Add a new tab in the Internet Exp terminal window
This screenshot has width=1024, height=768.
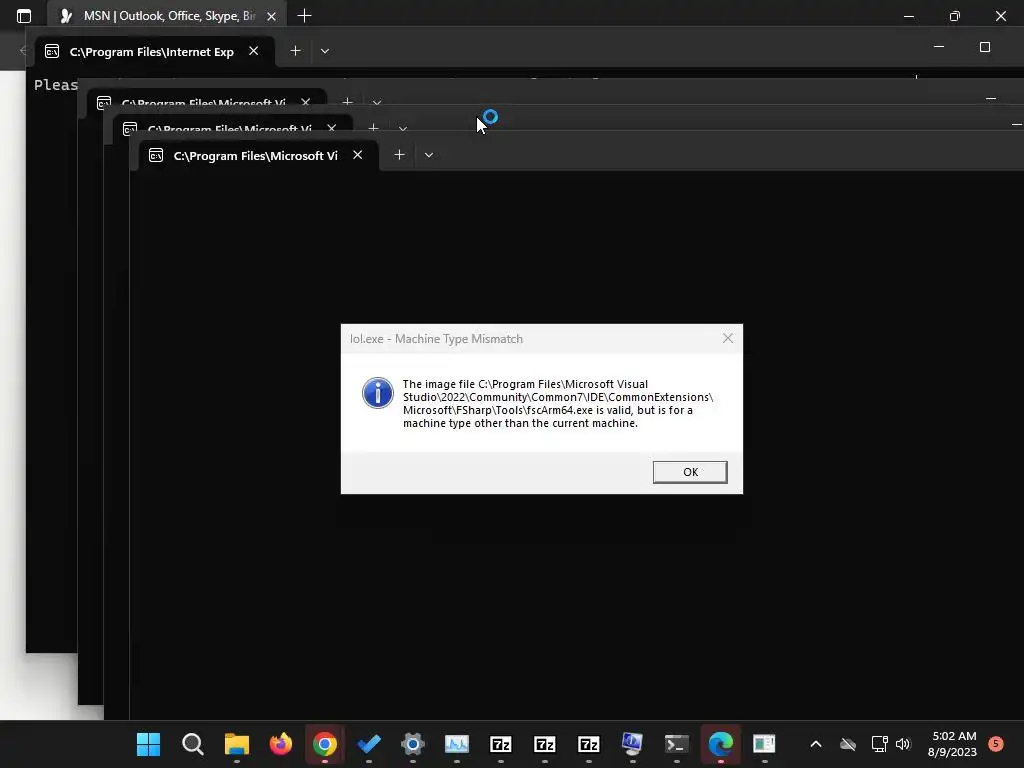click(295, 51)
